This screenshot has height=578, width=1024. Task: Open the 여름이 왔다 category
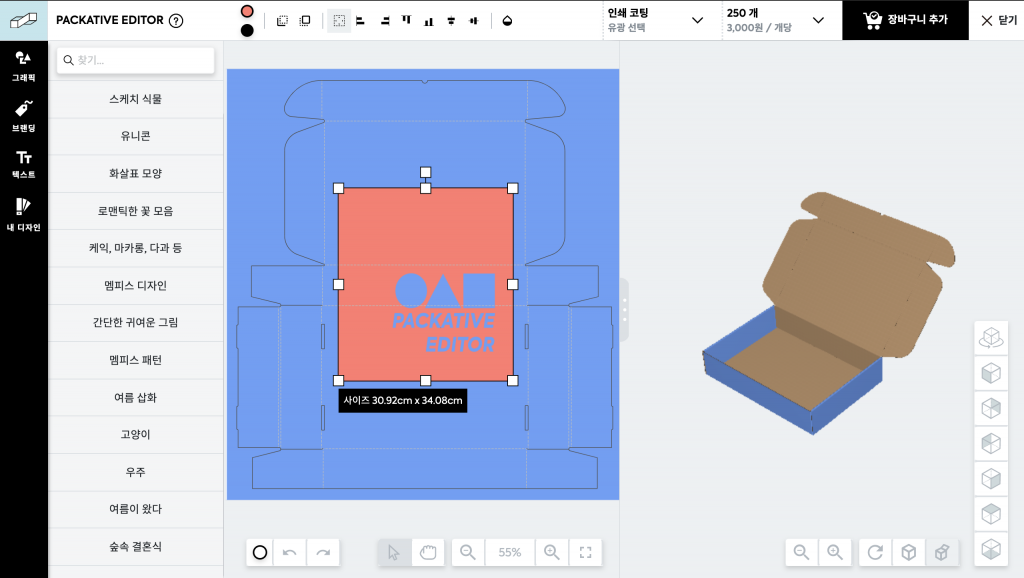pyautogui.click(x=136, y=509)
